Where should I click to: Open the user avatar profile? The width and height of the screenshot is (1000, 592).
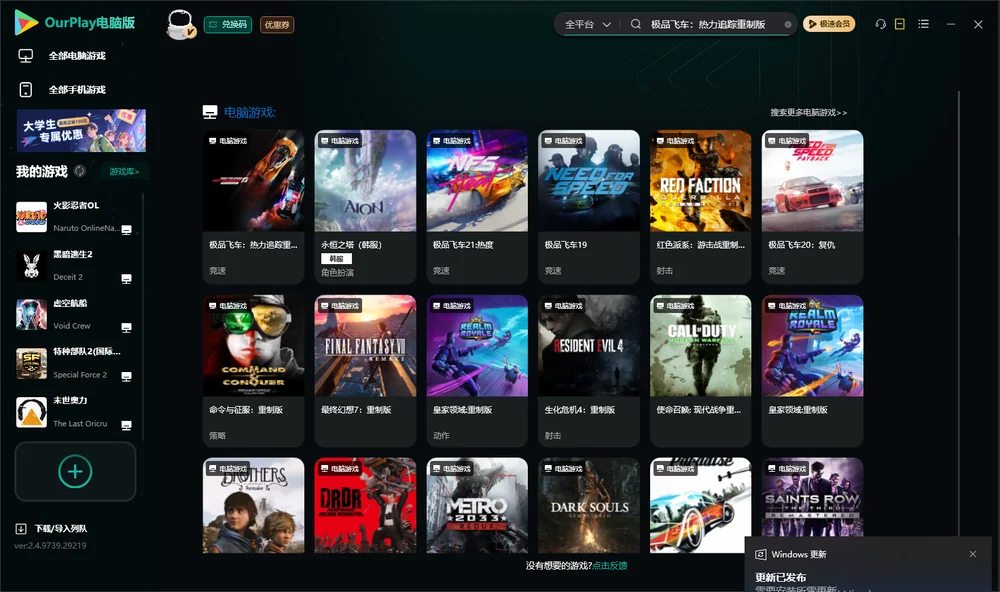click(x=180, y=24)
